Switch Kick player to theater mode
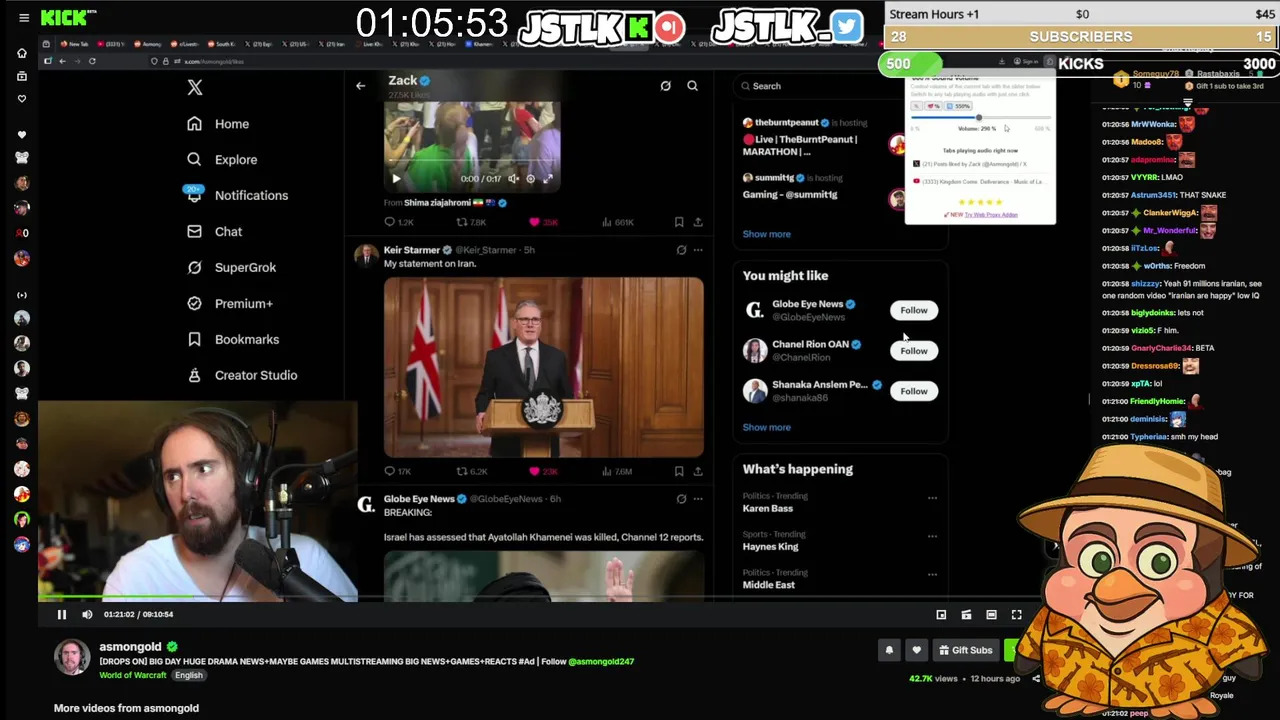This screenshot has width=1280, height=720. pos(991,614)
